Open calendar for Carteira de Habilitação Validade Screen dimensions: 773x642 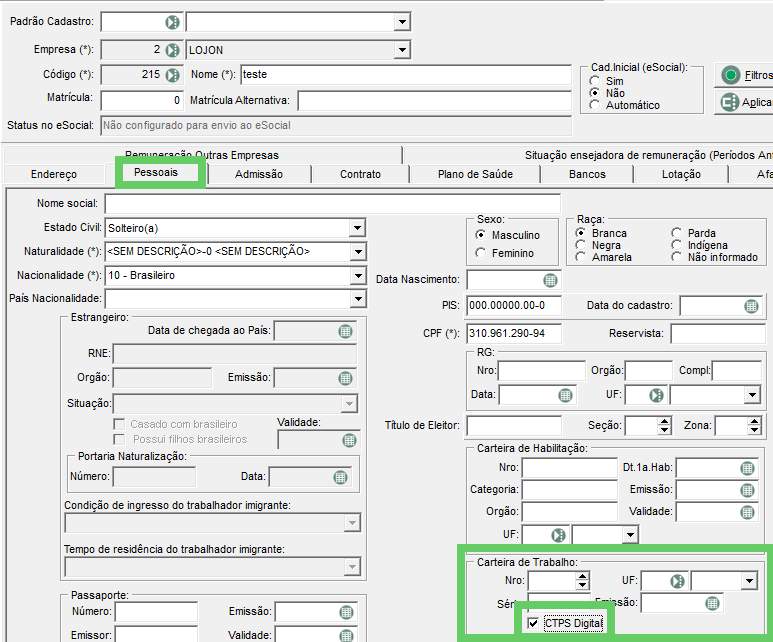tap(747, 512)
